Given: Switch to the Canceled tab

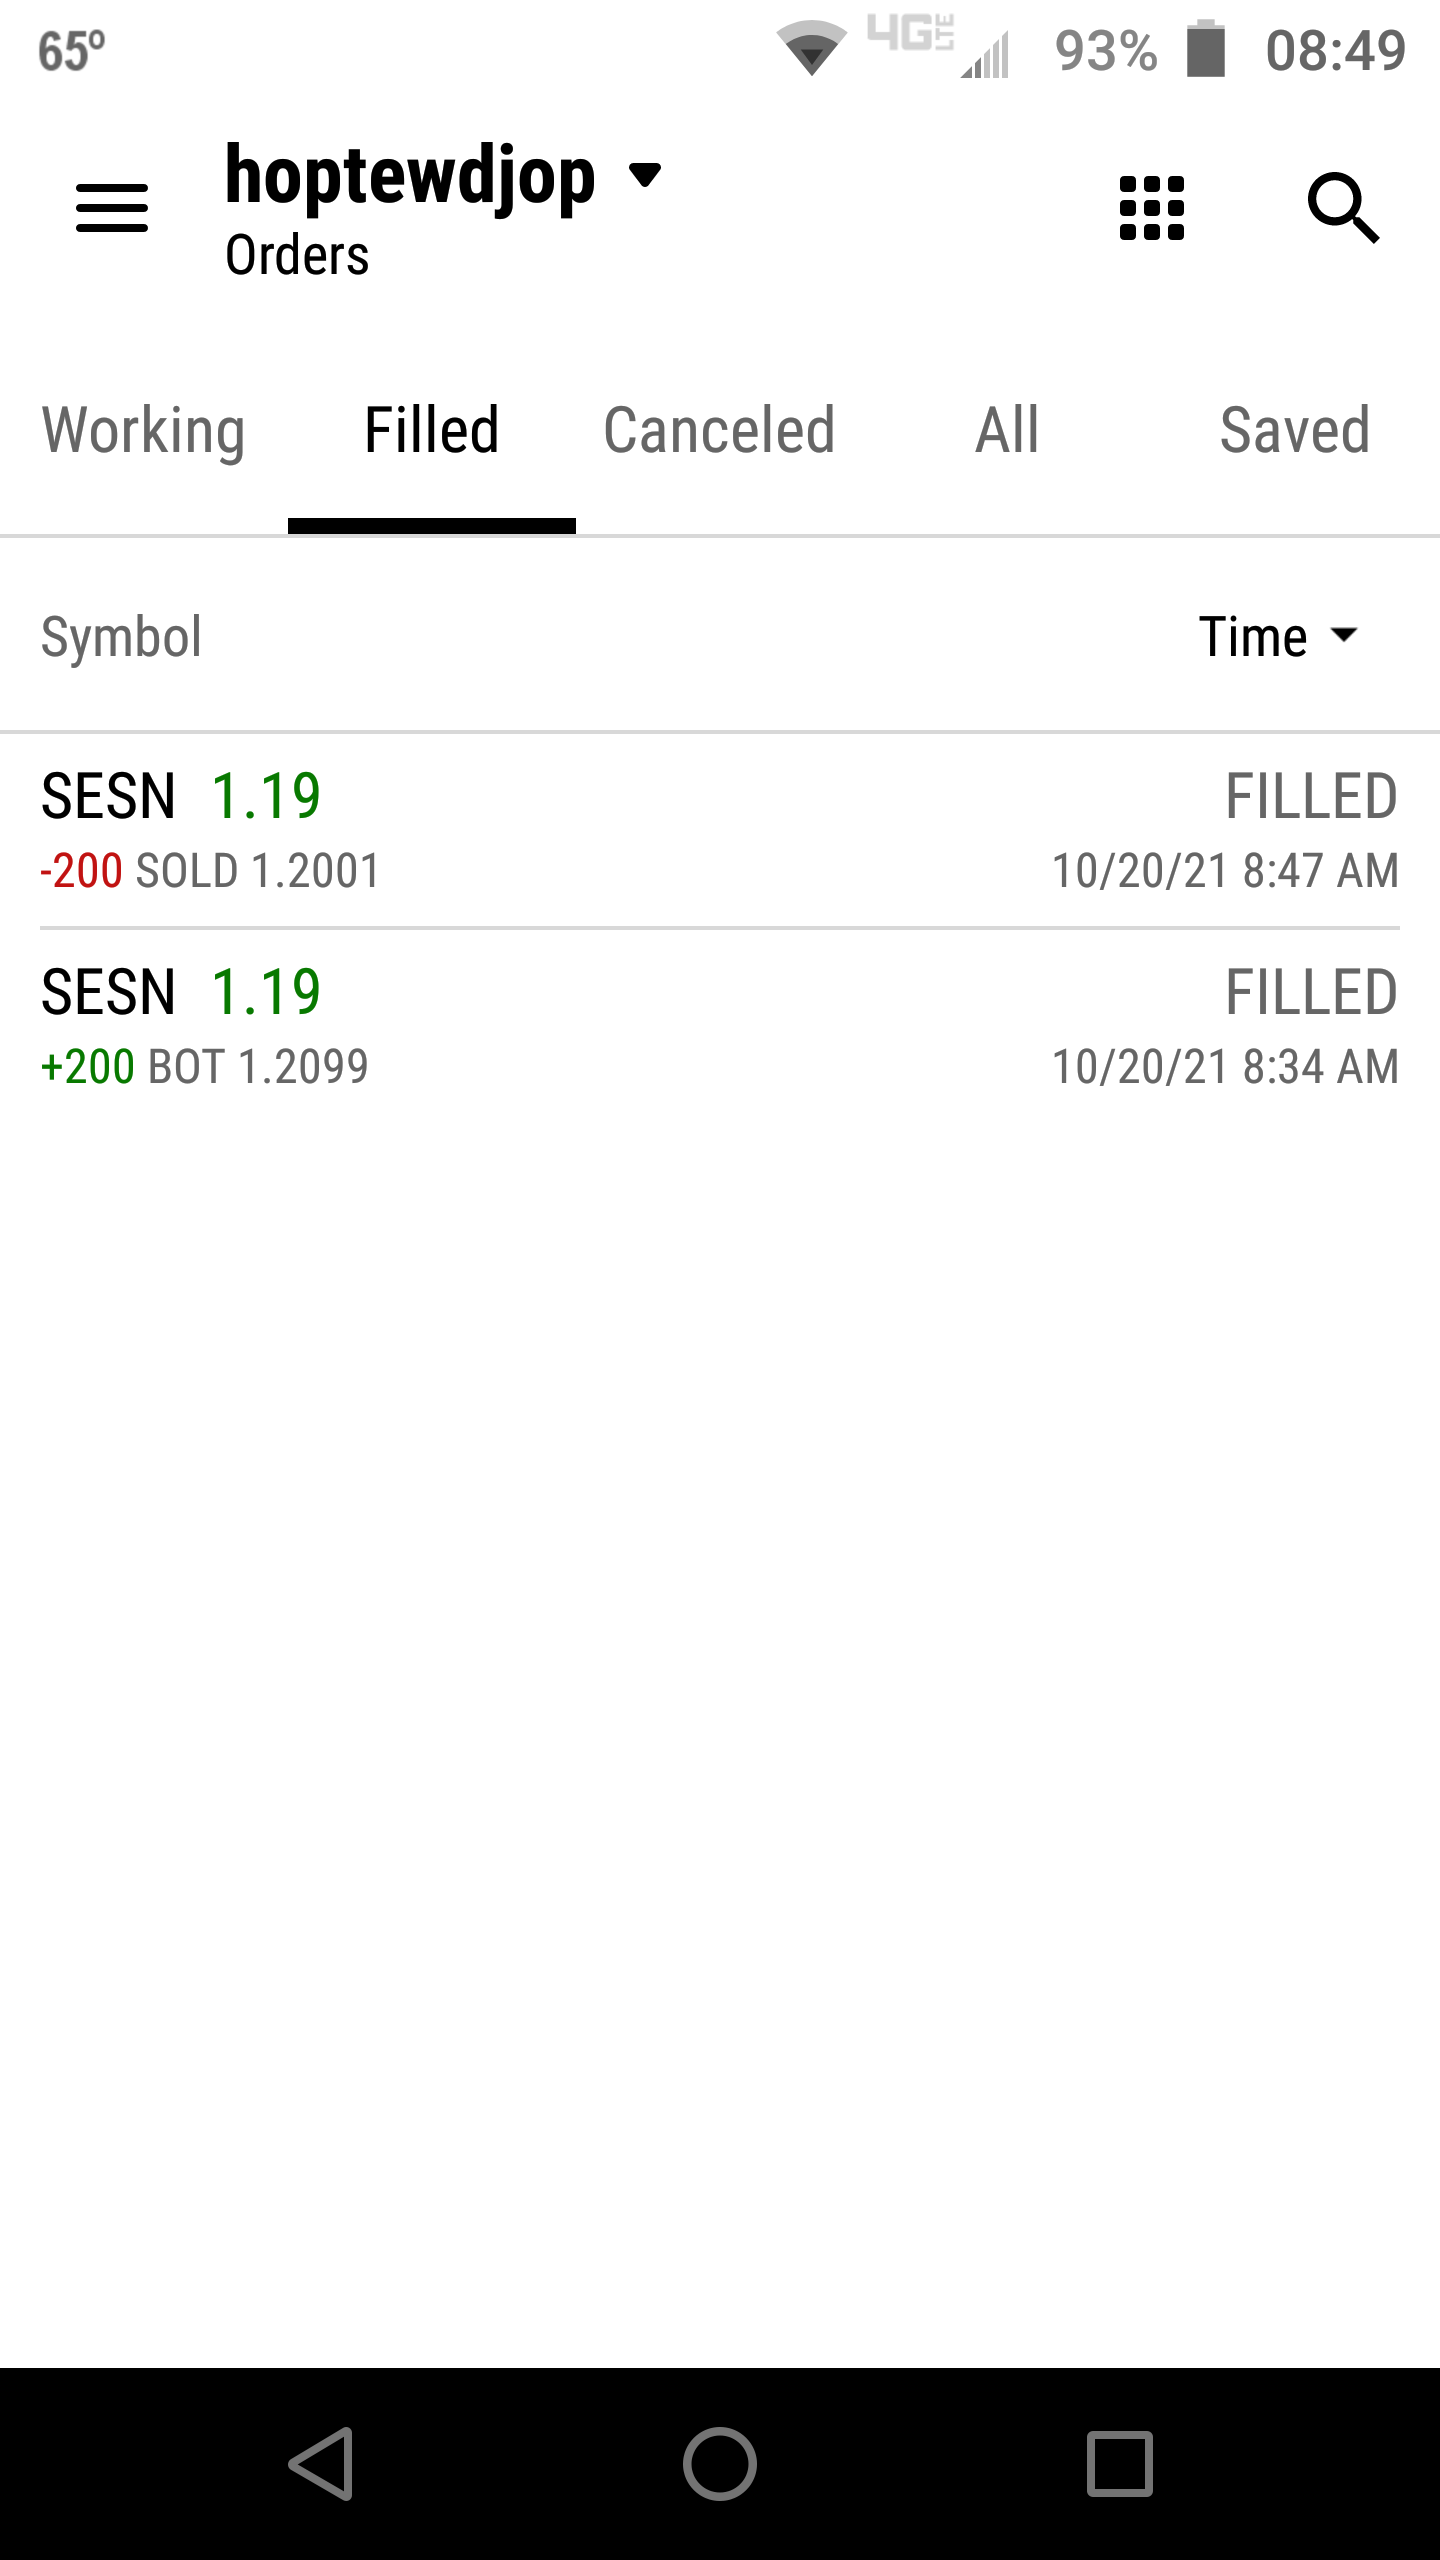Looking at the screenshot, I should 719,431.
